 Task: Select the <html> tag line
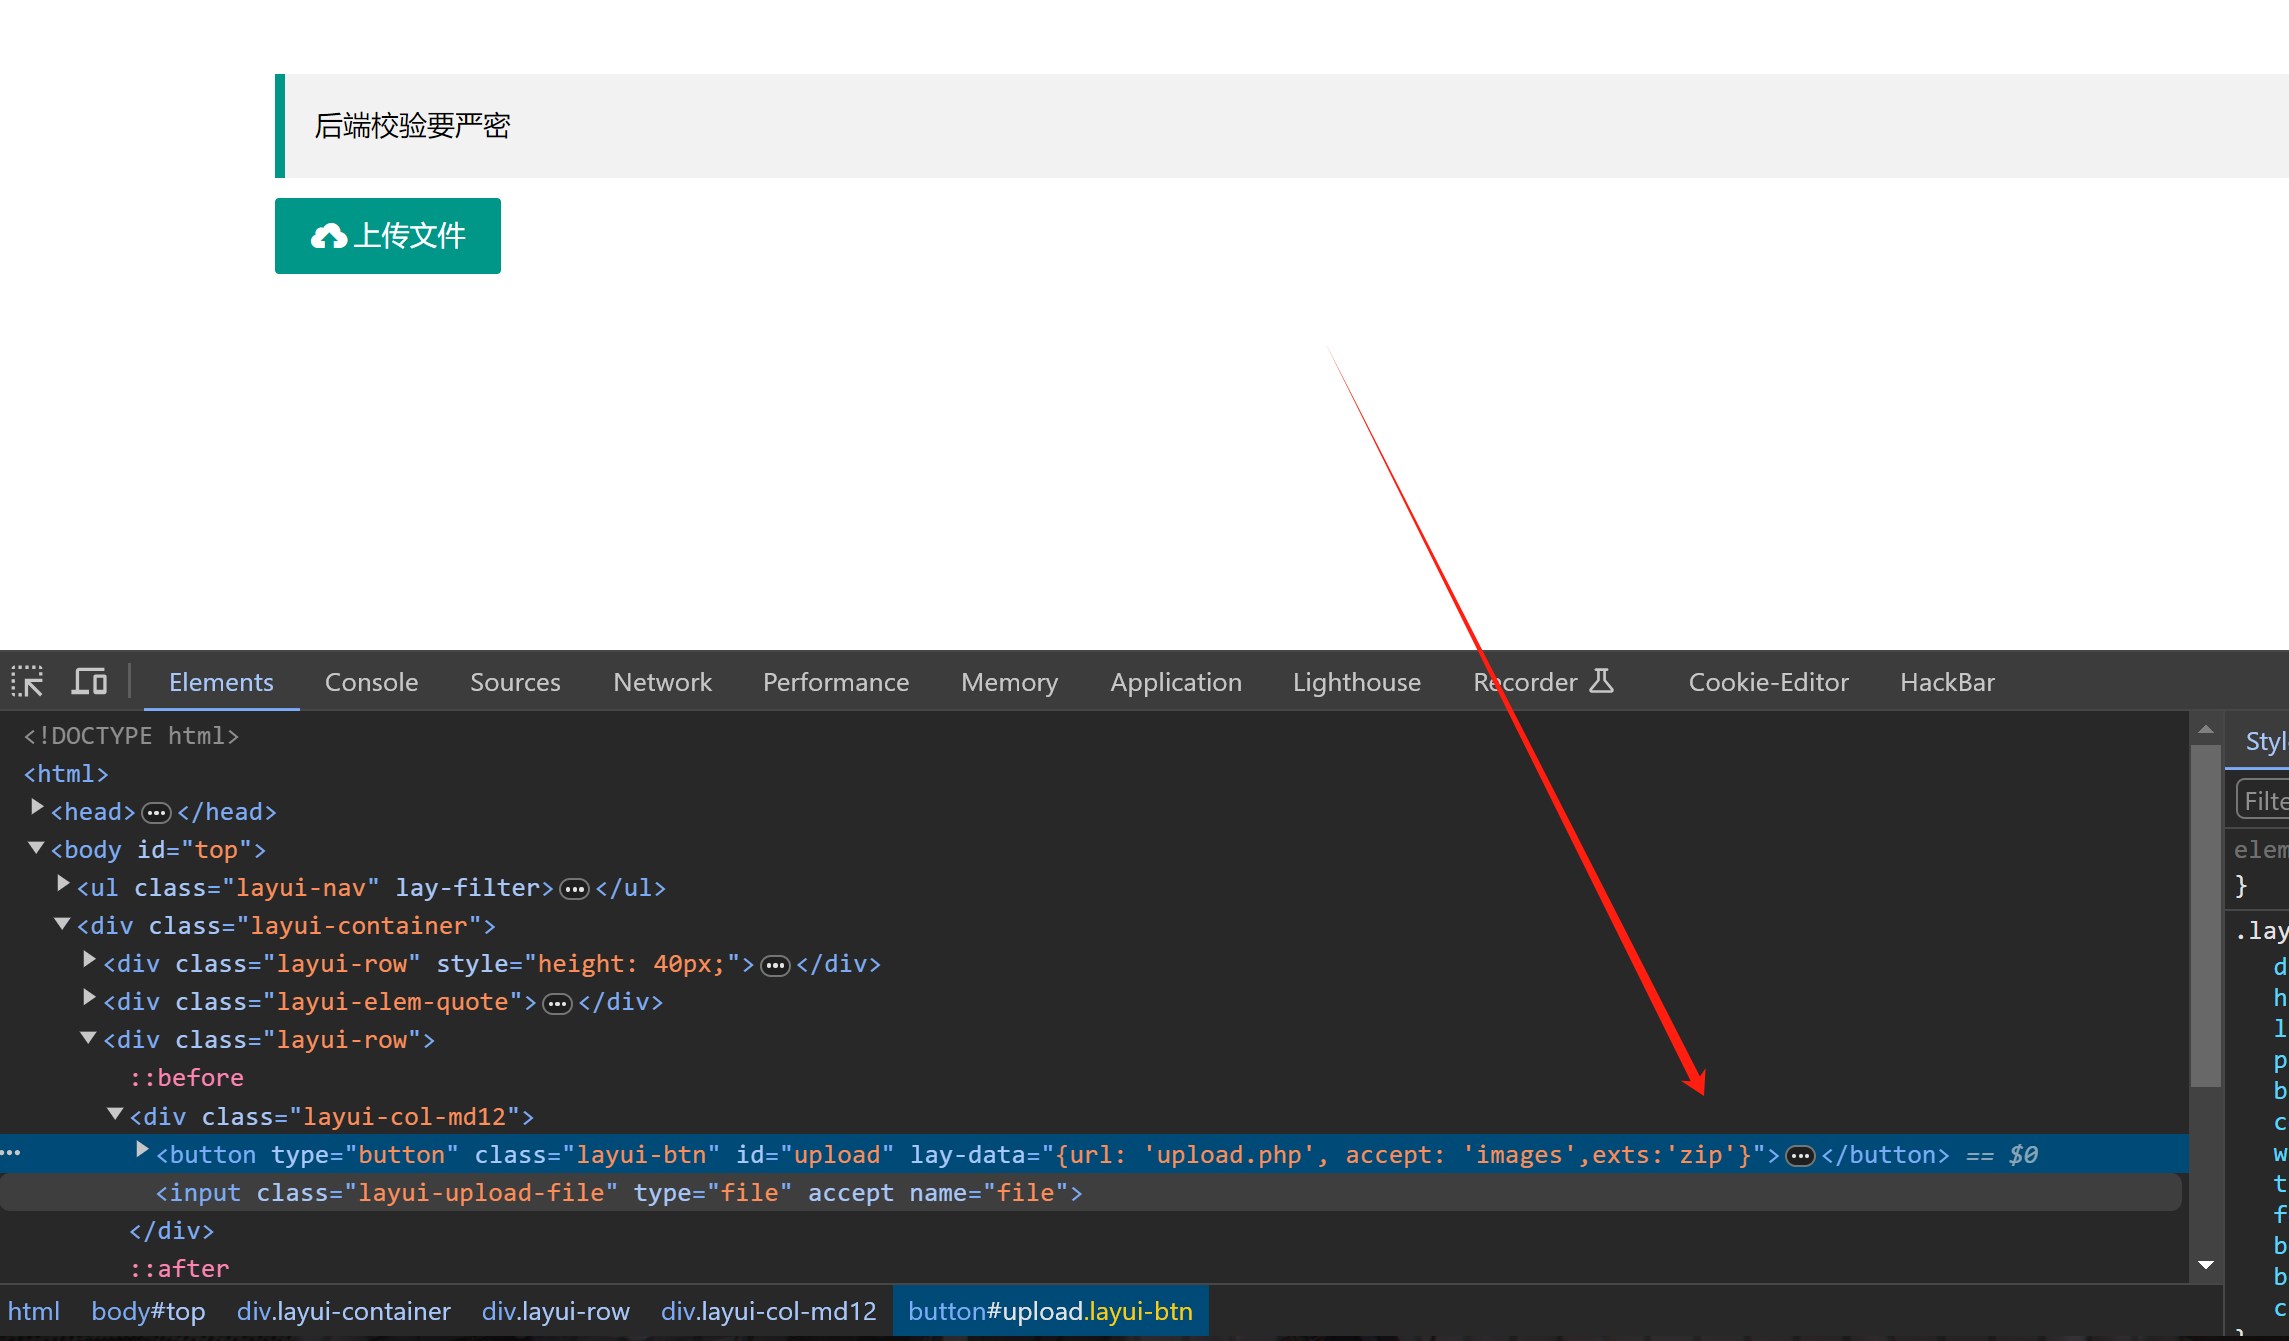click(66, 774)
